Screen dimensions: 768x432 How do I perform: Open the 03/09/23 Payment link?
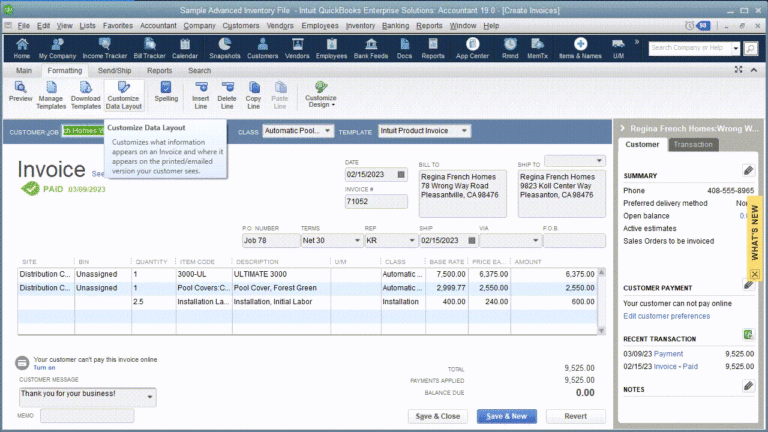[x=668, y=354]
